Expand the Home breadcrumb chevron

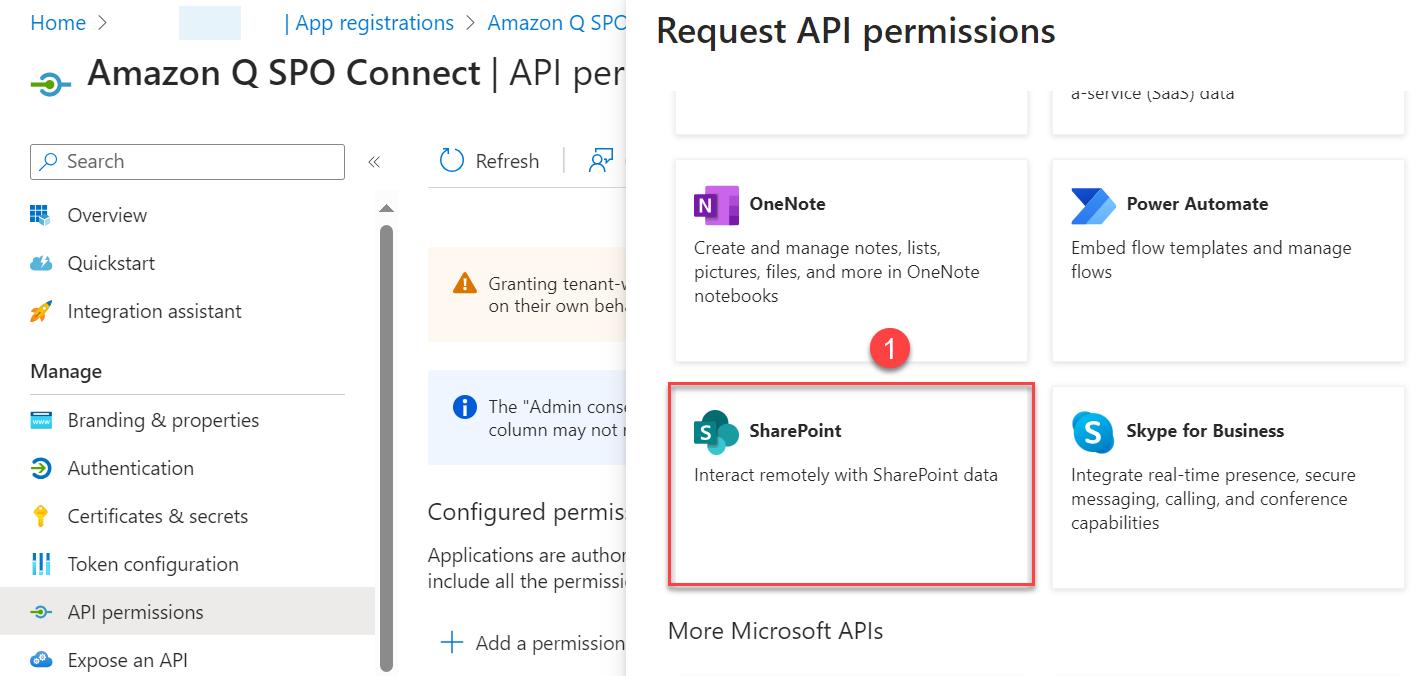tap(101, 22)
